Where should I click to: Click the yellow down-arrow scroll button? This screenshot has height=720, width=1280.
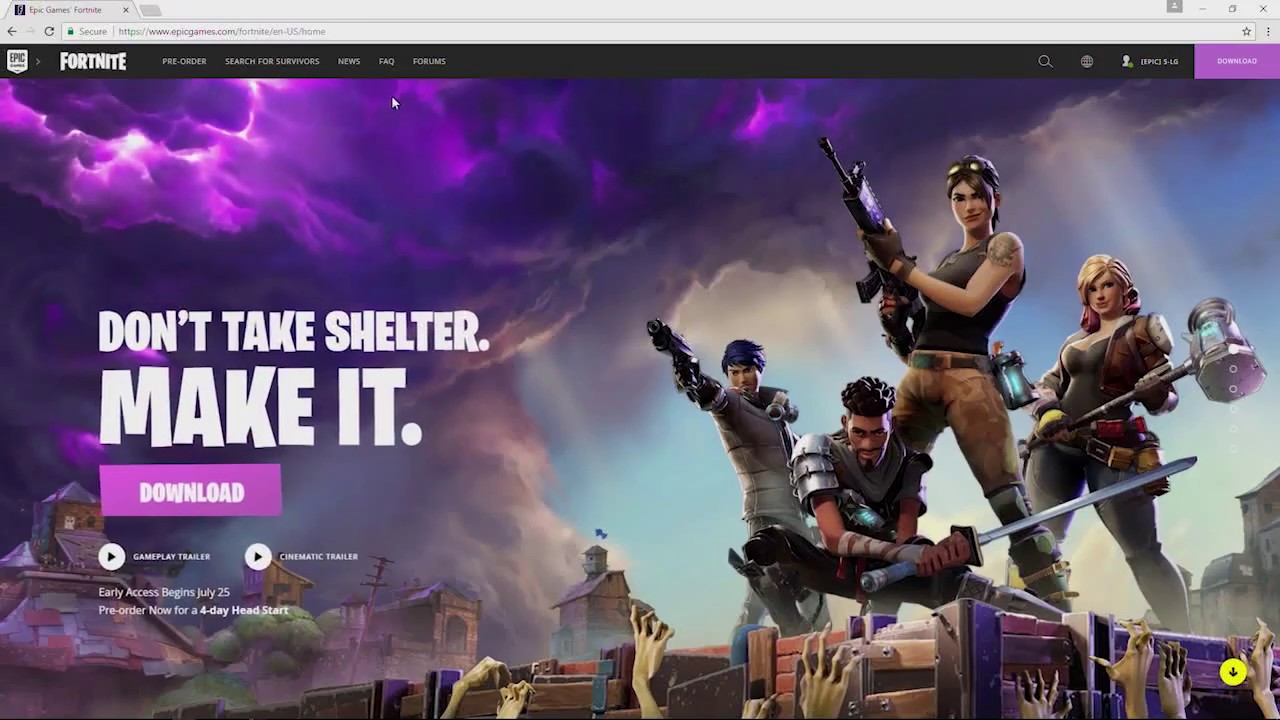(1233, 672)
